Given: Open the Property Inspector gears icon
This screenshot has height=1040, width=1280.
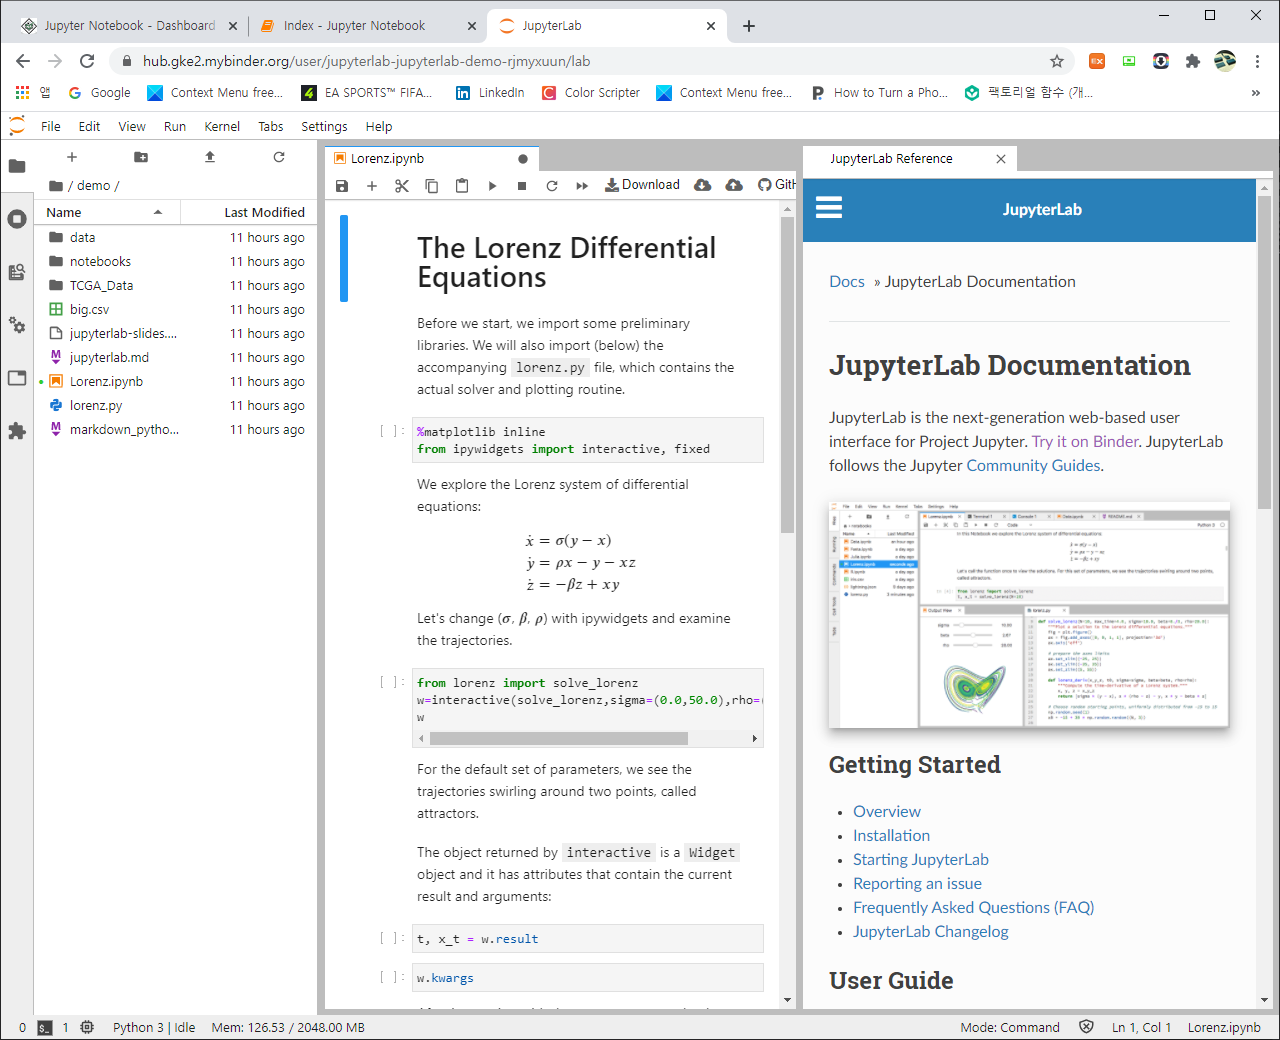Looking at the screenshot, I should [x=17, y=325].
